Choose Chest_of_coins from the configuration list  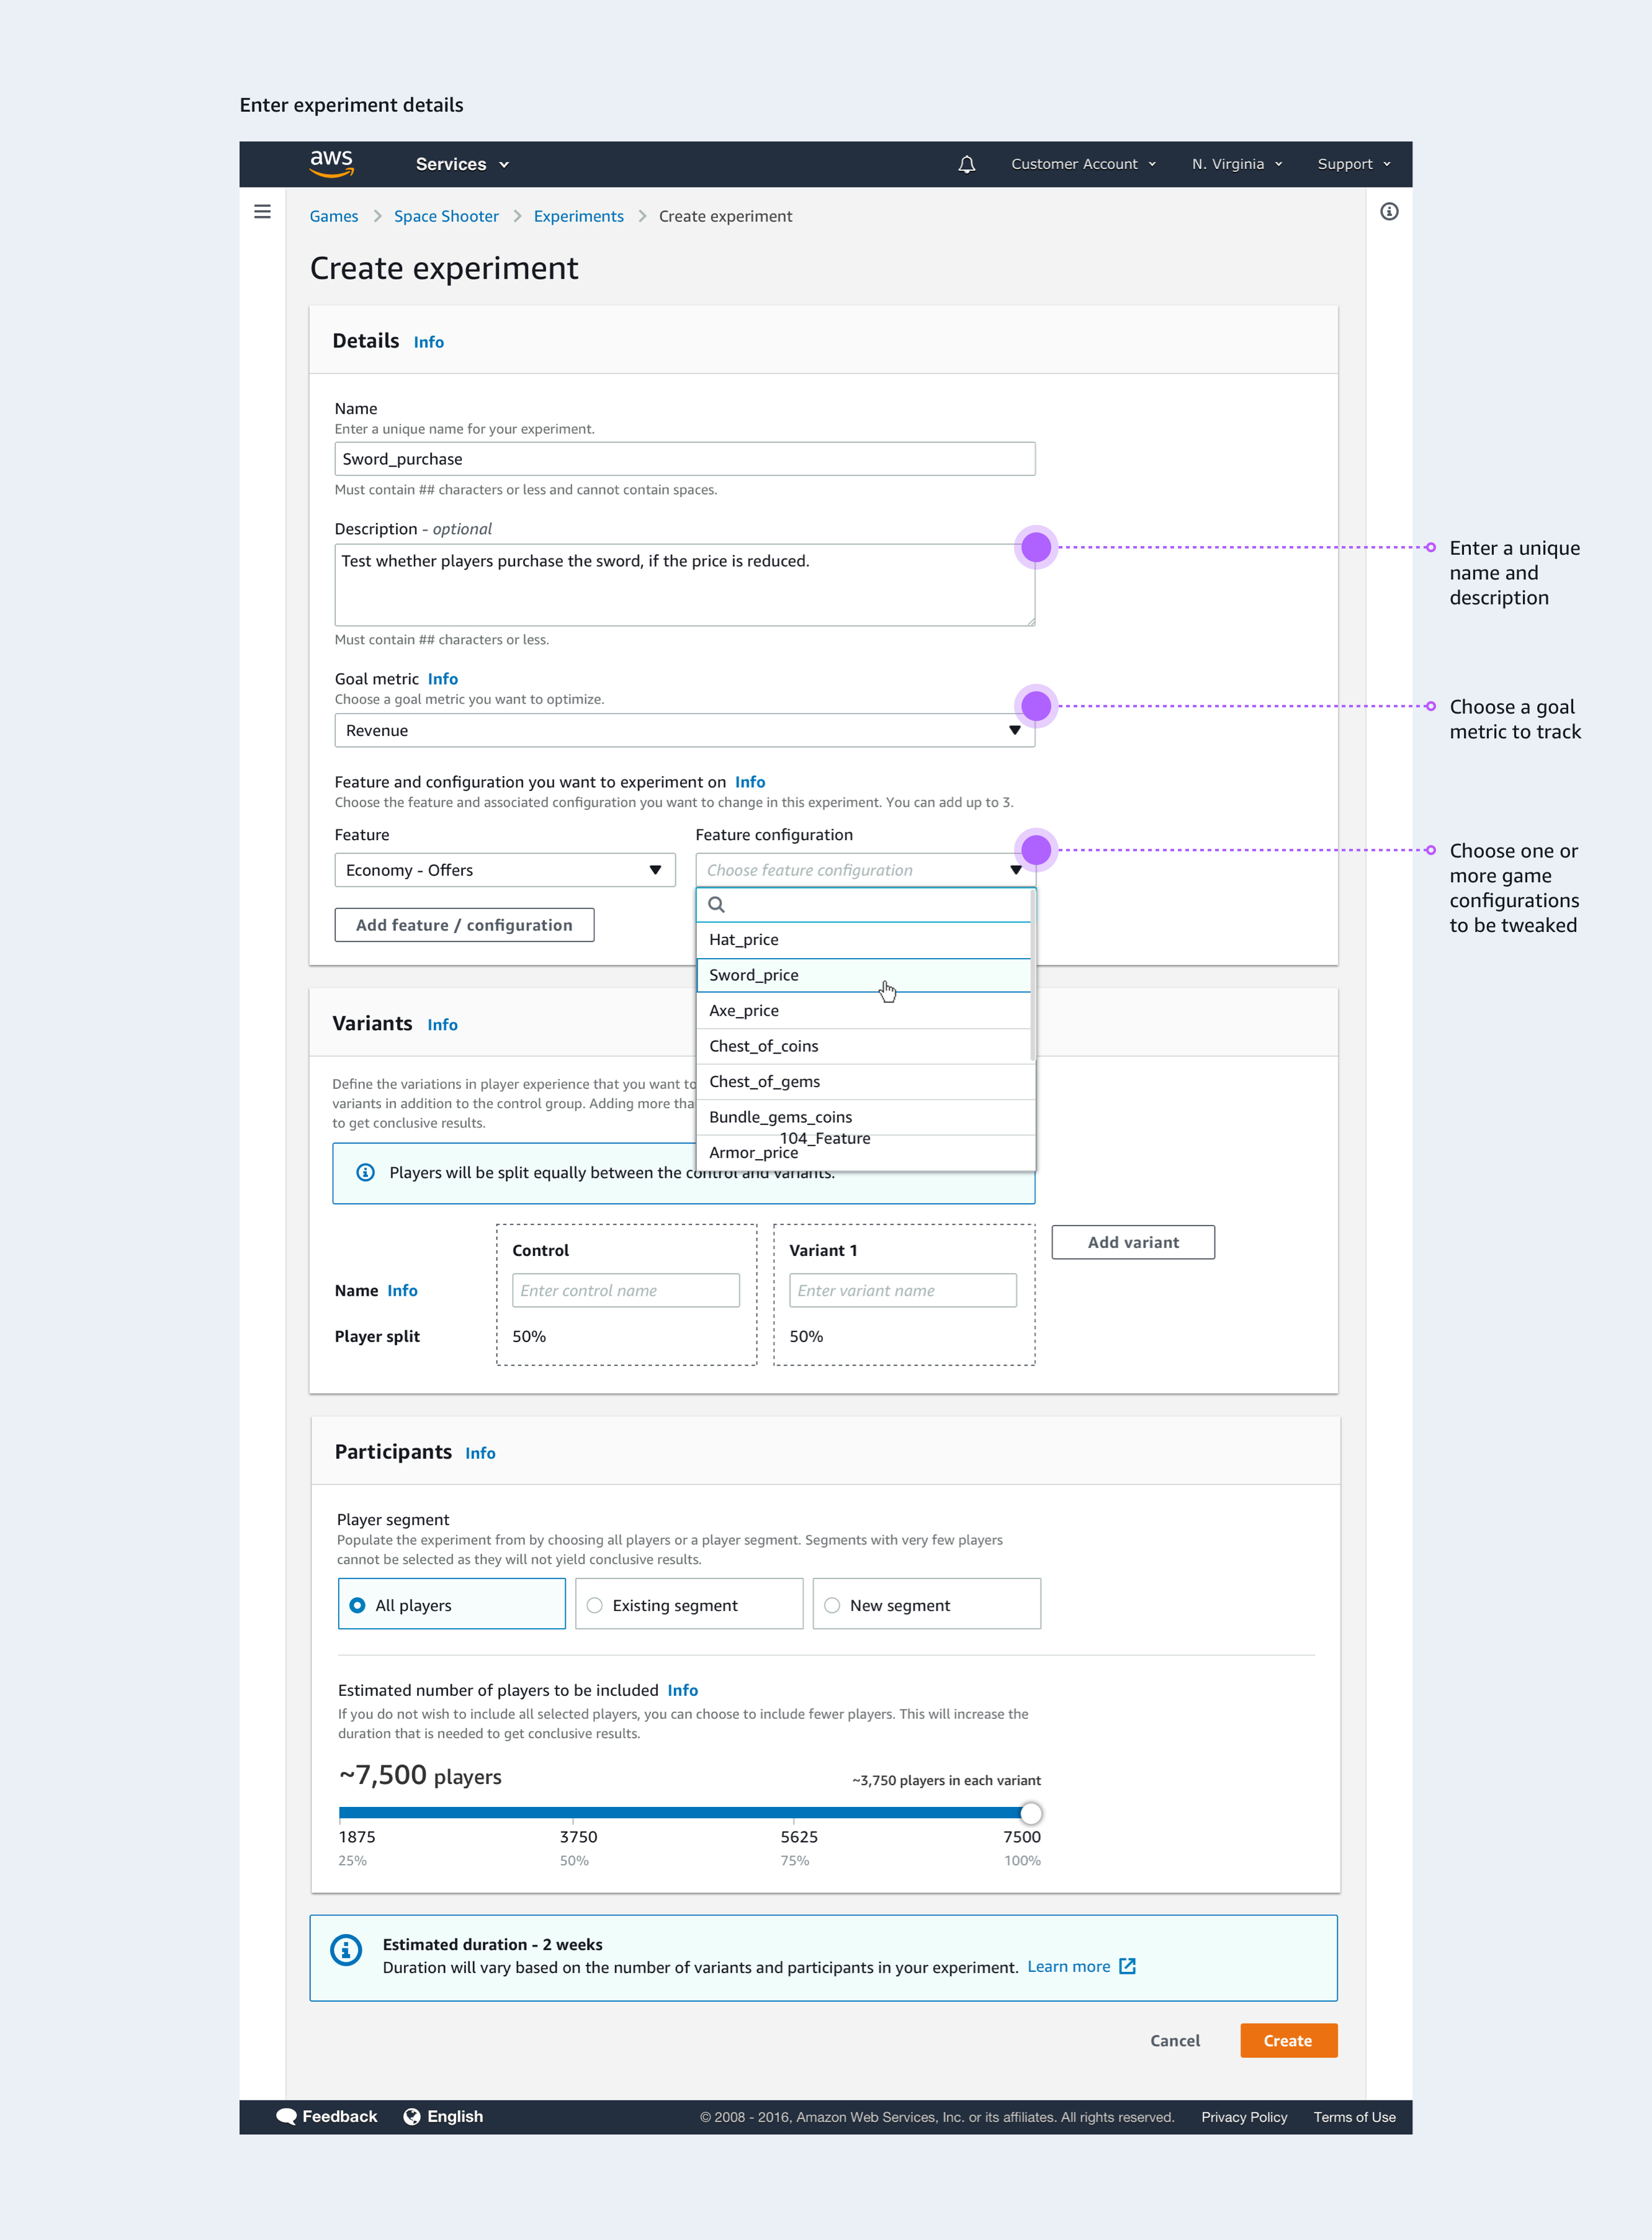point(863,1046)
